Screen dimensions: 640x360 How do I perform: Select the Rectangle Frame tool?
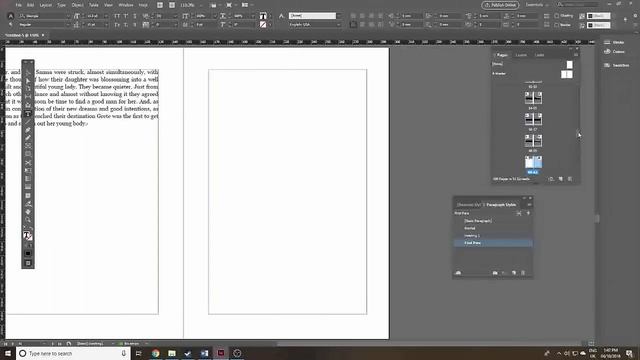28,146
